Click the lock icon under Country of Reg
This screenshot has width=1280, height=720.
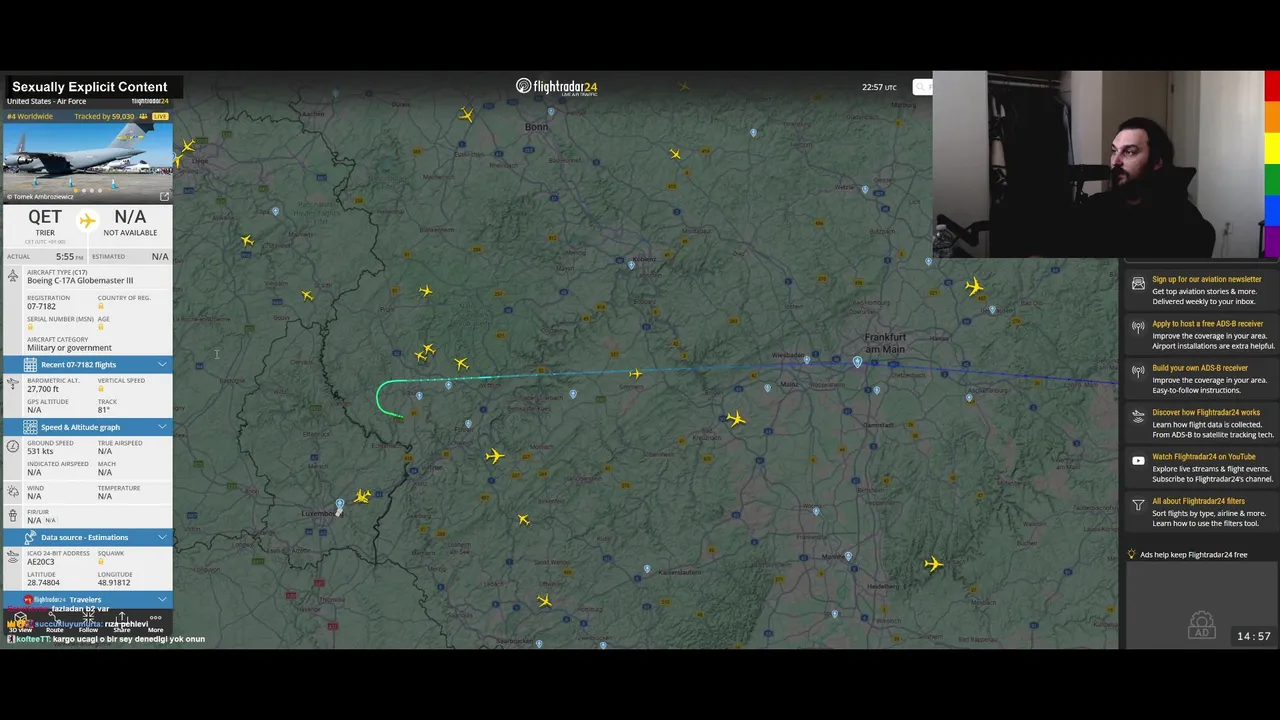tap(101, 306)
